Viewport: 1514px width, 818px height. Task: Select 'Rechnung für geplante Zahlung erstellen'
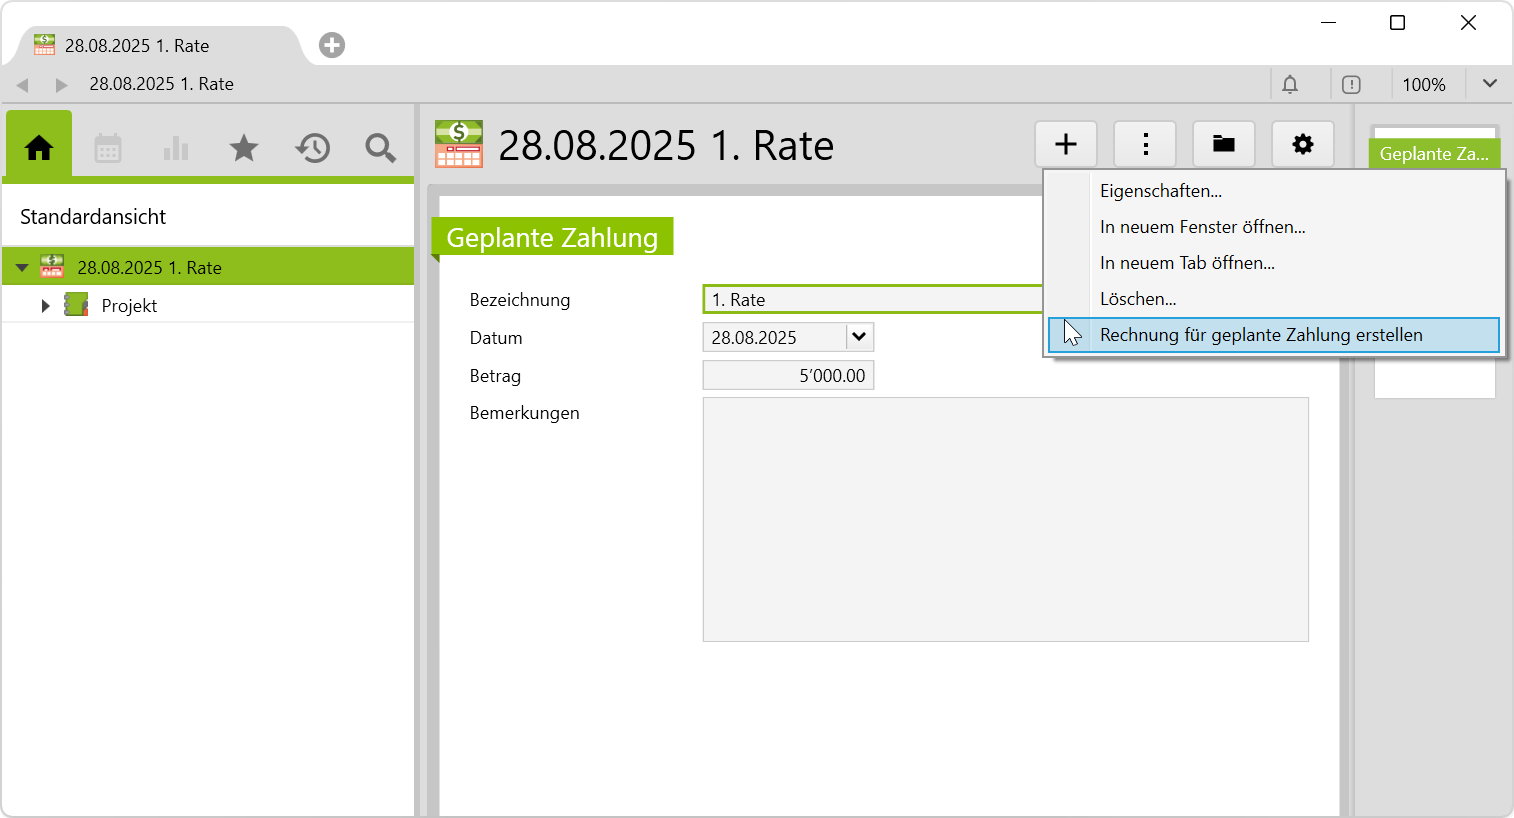click(1261, 335)
